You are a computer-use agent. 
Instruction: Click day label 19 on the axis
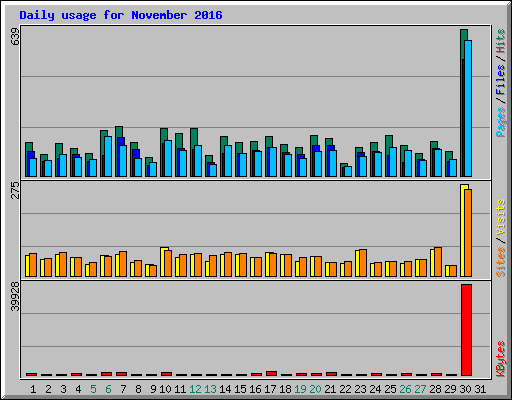coord(300,389)
